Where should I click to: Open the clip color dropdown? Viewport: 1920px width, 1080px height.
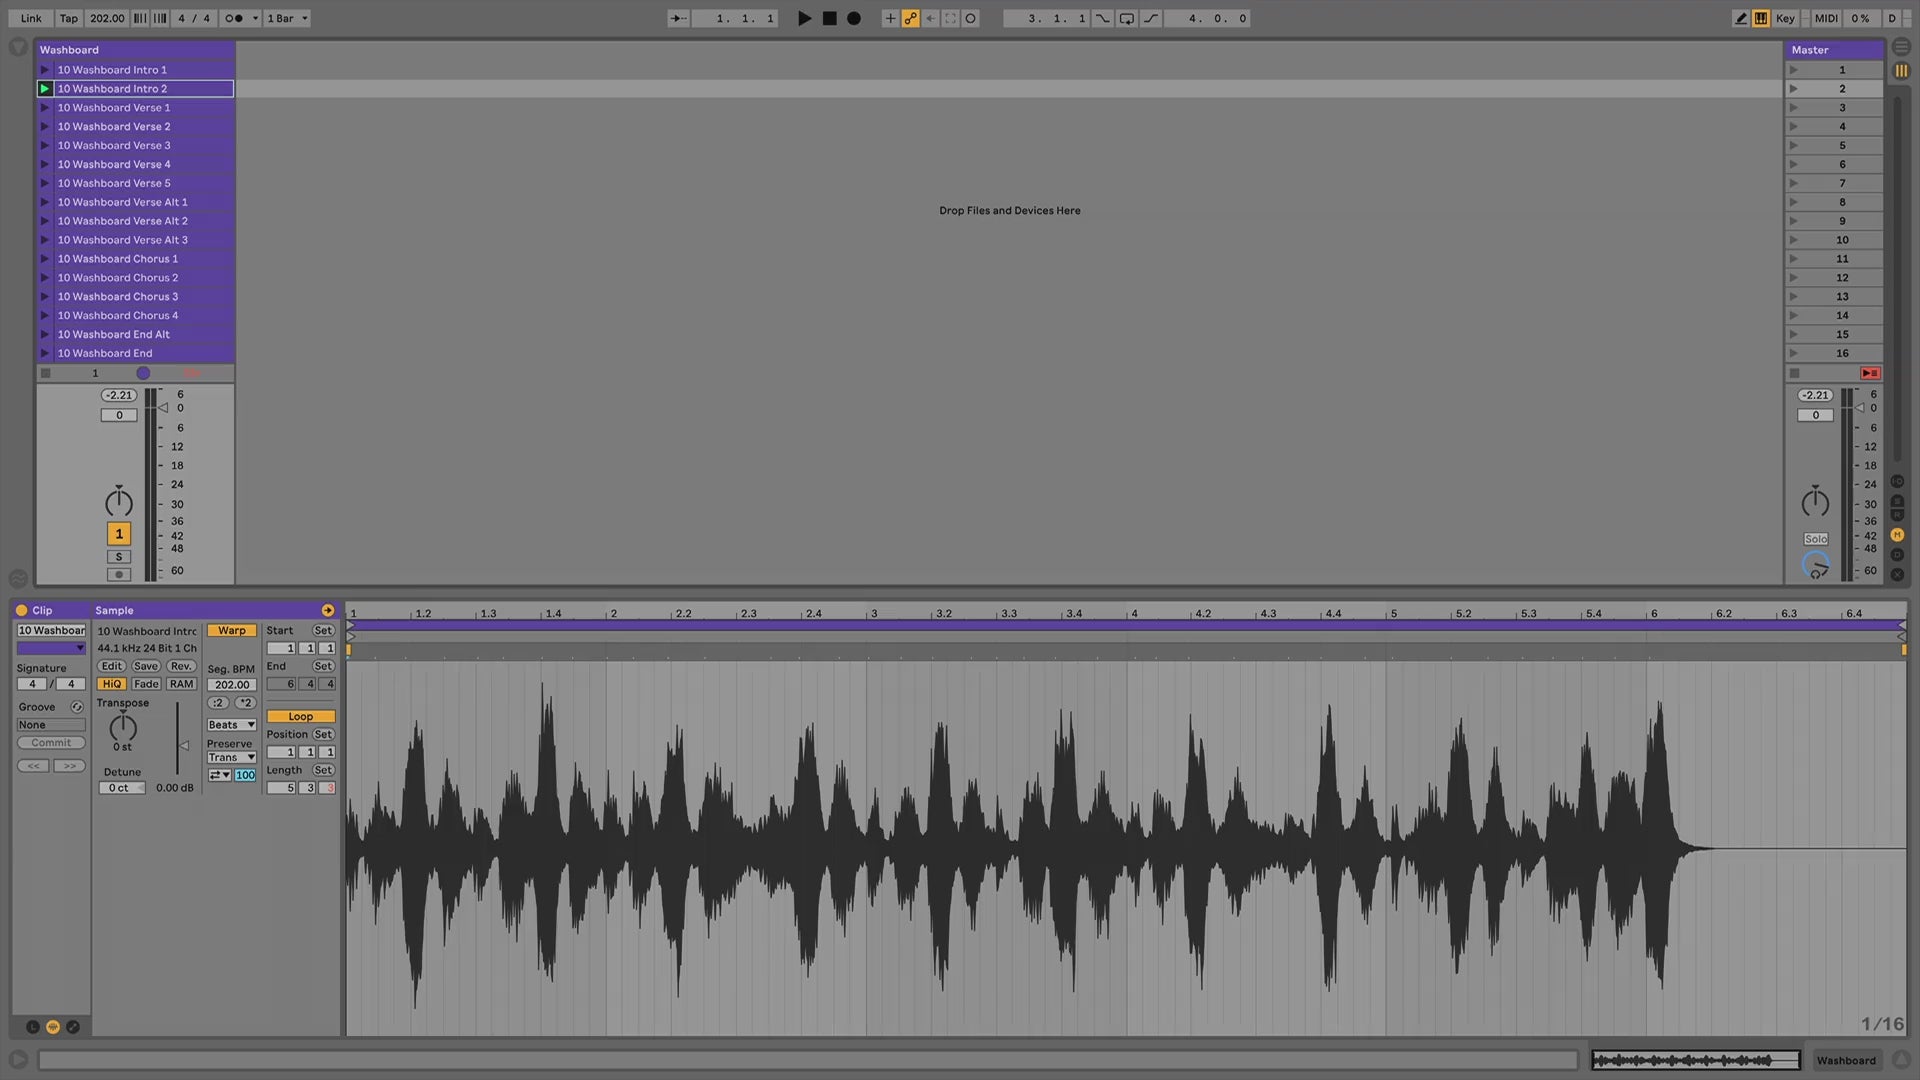tap(51, 649)
